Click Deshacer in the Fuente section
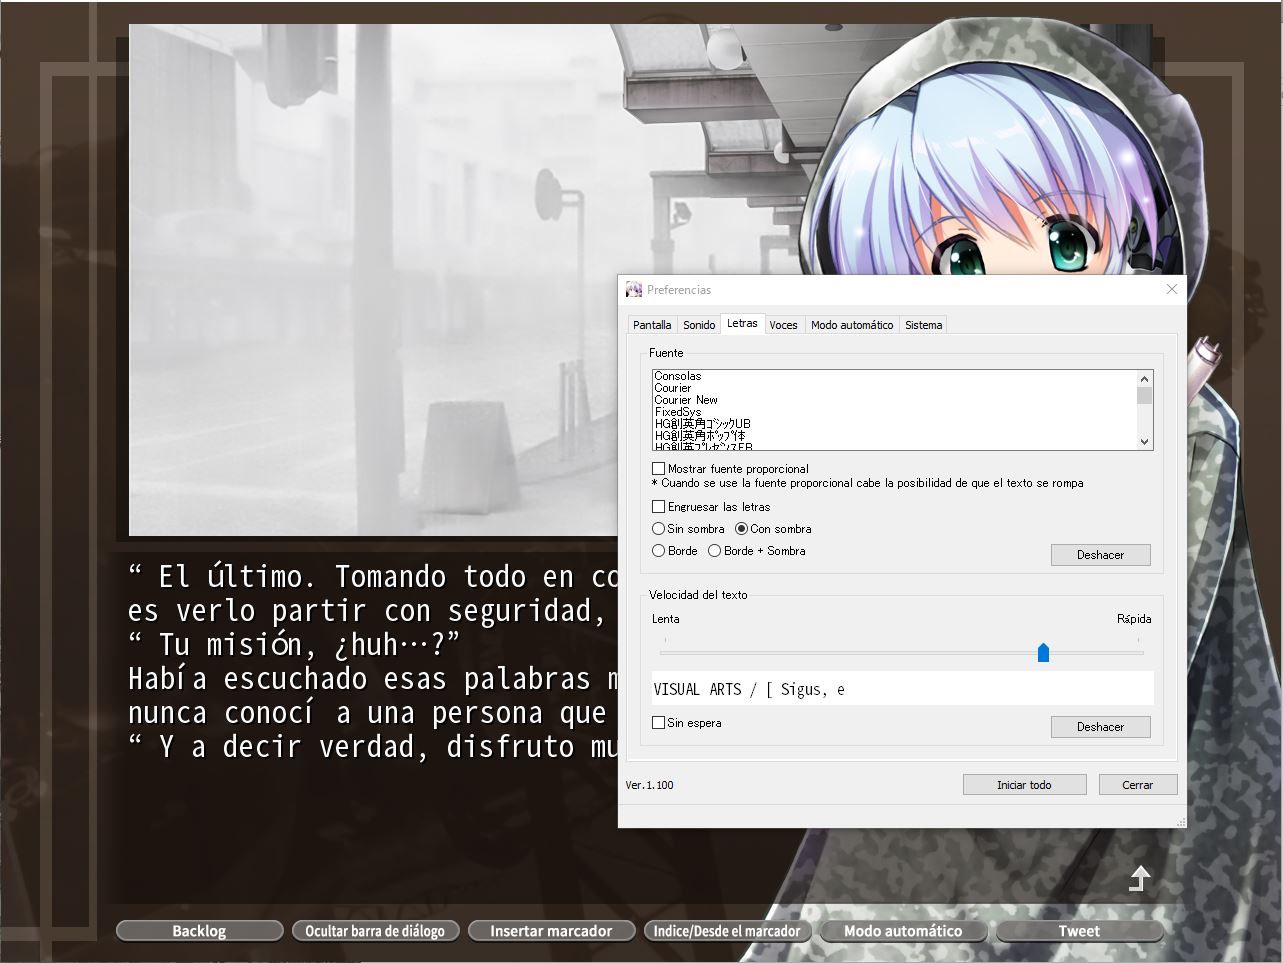This screenshot has width=1283, height=963. [1100, 555]
